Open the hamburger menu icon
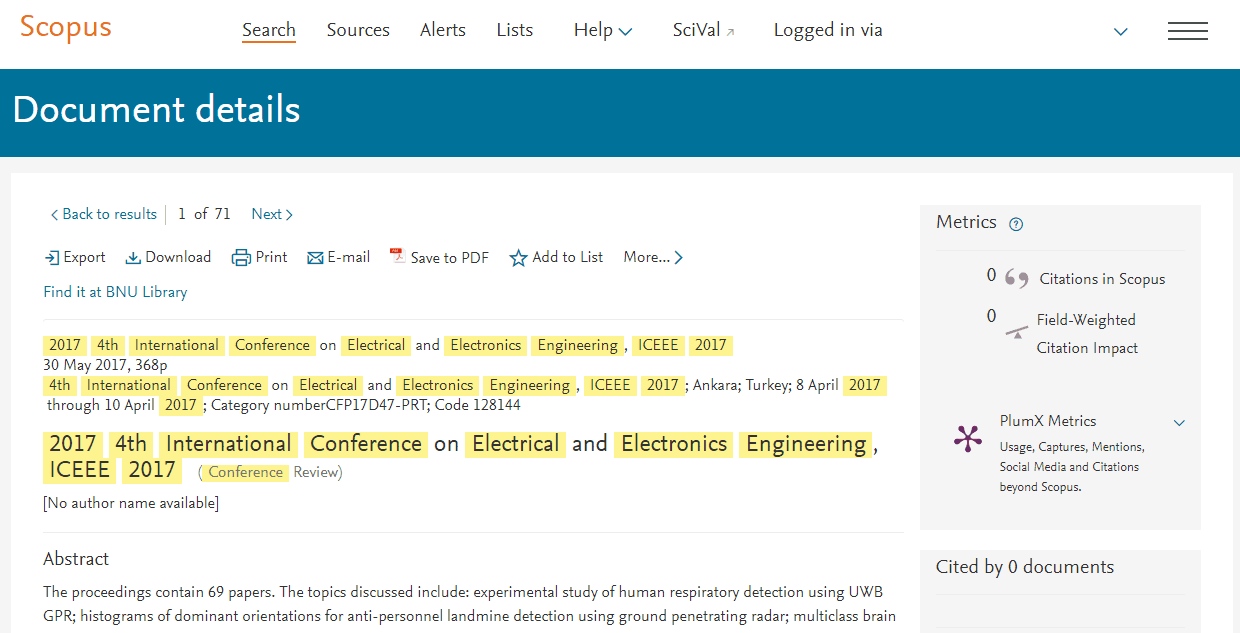The height and width of the screenshot is (633, 1240). (x=1188, y=31)
